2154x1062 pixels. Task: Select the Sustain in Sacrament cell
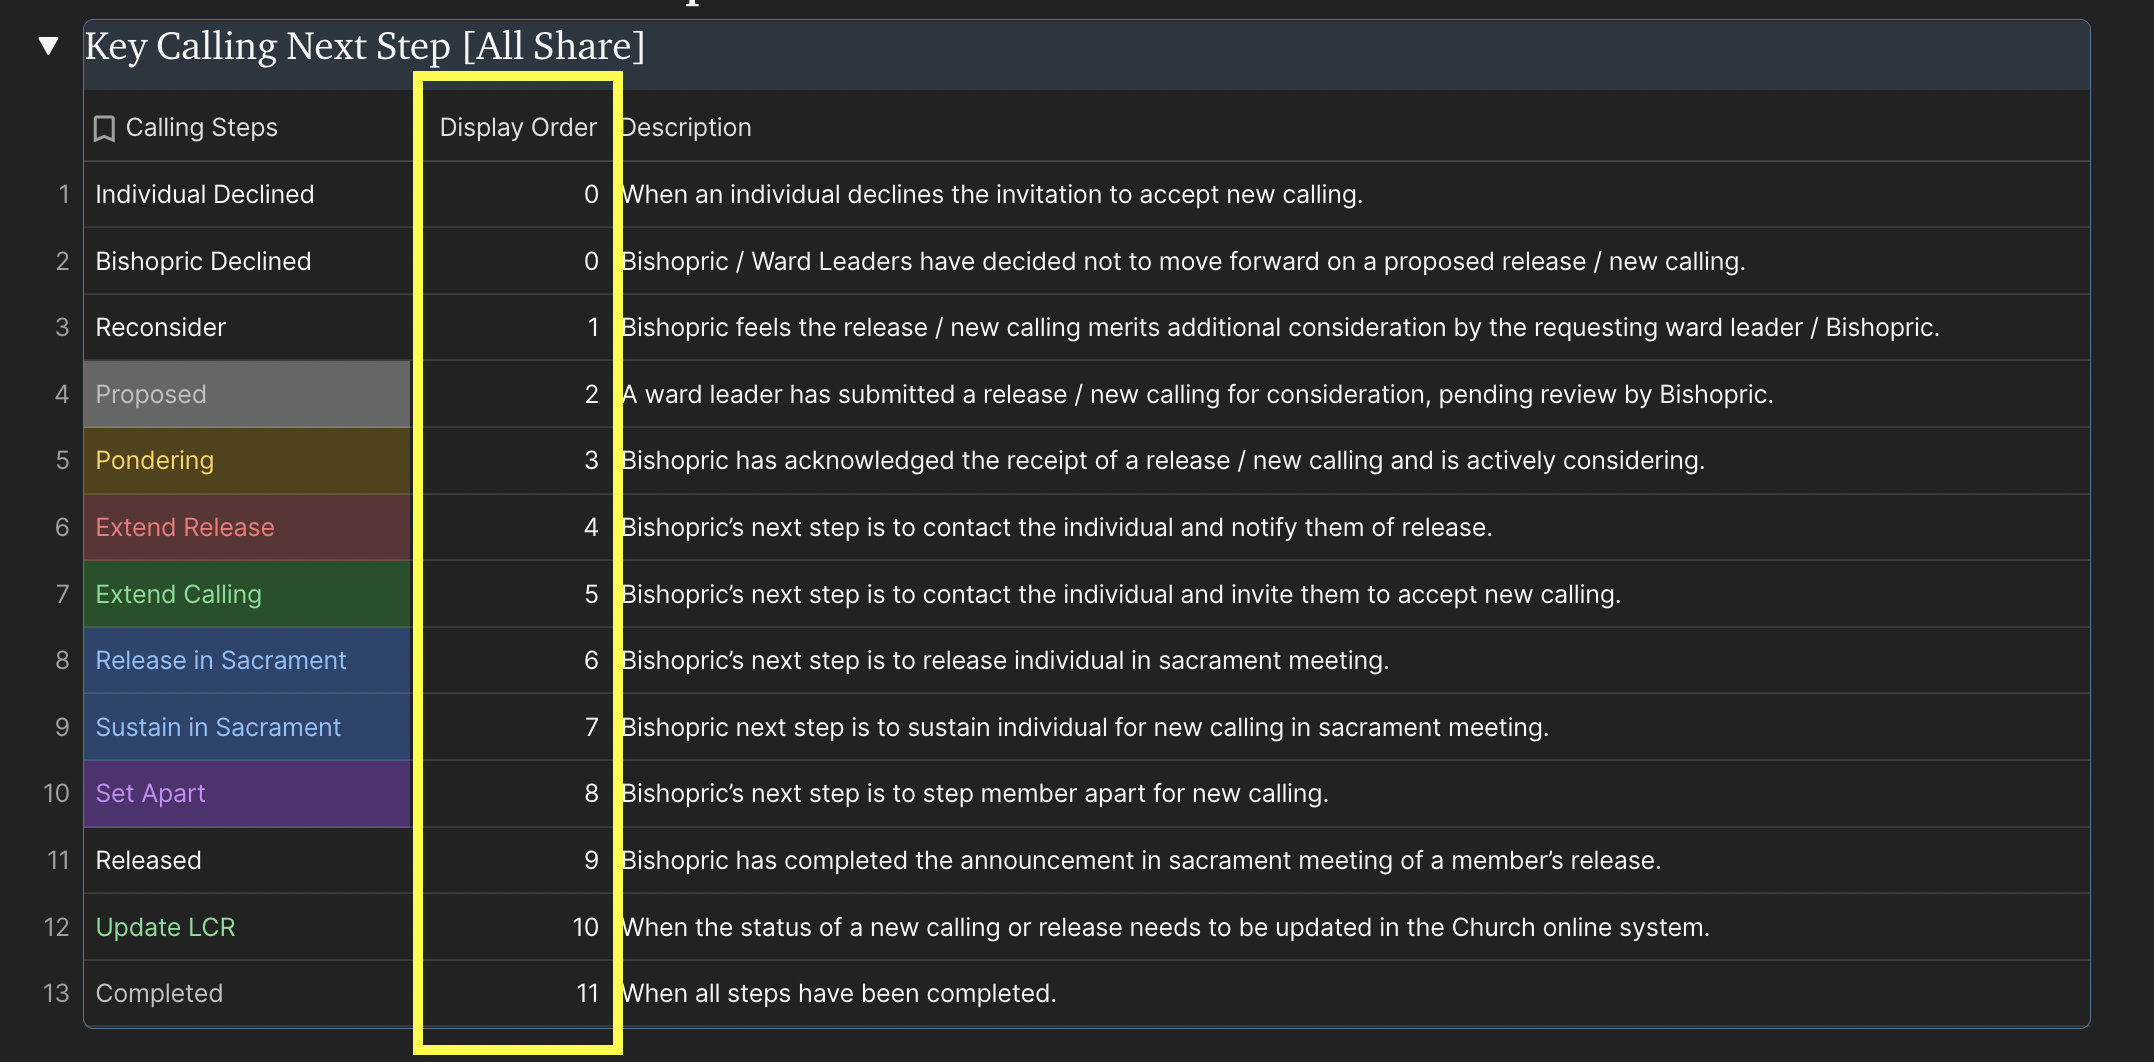tap(248, 727)
